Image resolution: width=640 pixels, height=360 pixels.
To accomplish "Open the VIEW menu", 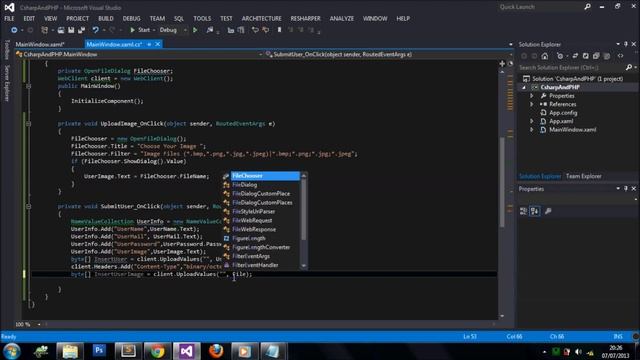I will click(x=51, y=18).
